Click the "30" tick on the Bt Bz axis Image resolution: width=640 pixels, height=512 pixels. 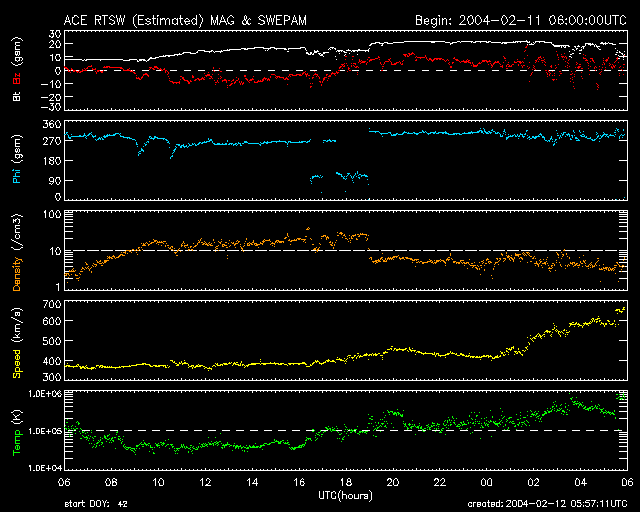55,34
